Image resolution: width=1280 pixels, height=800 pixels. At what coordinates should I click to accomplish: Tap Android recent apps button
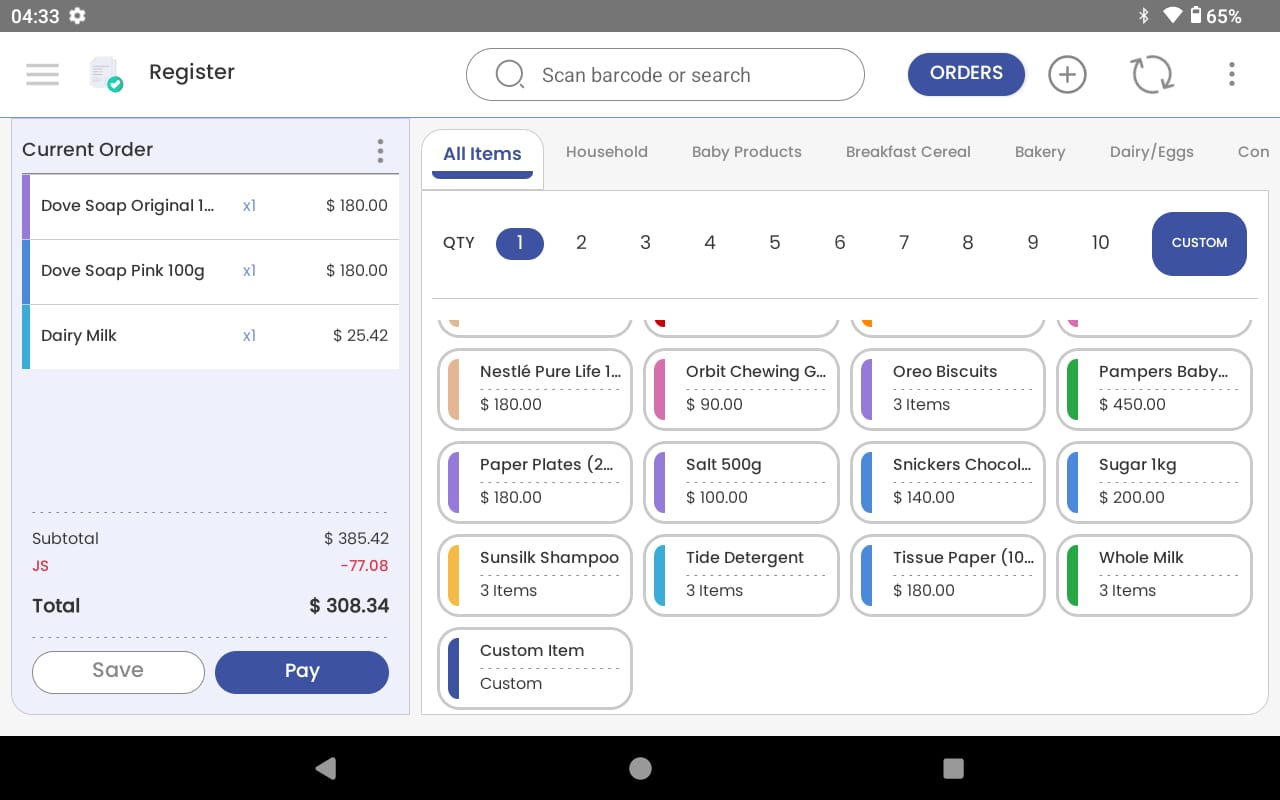953,768
